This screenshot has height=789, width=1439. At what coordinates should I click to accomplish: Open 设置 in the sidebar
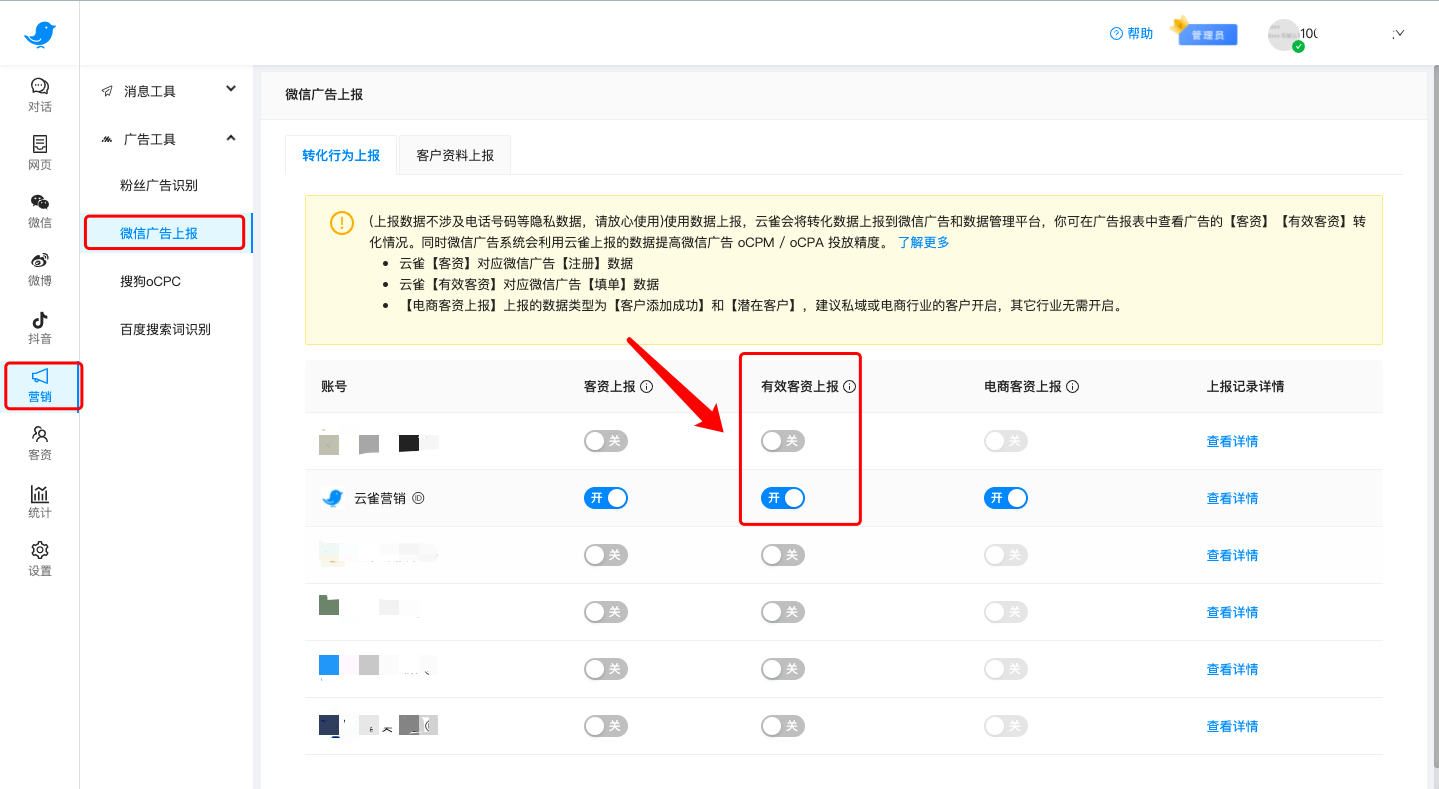point(40,560)
